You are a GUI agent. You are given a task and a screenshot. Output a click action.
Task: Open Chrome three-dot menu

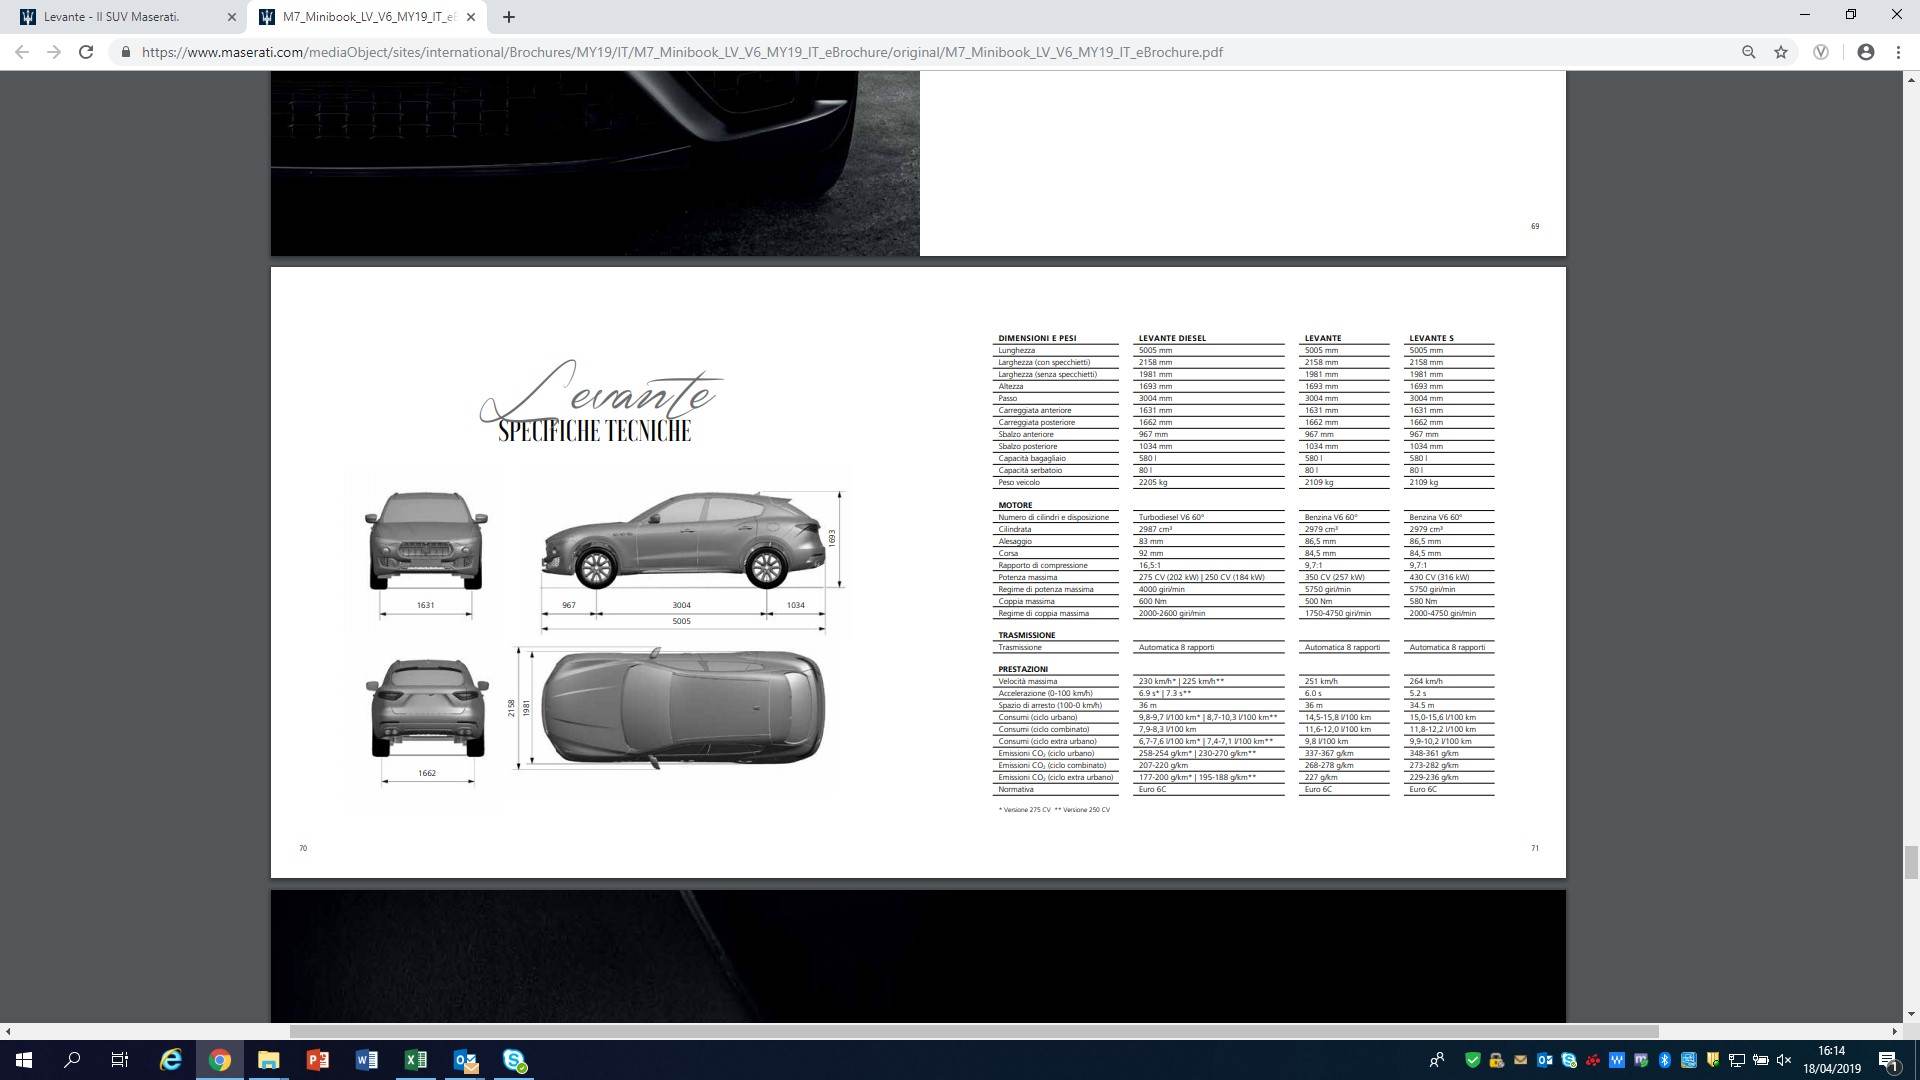(x=1898, y=52)
